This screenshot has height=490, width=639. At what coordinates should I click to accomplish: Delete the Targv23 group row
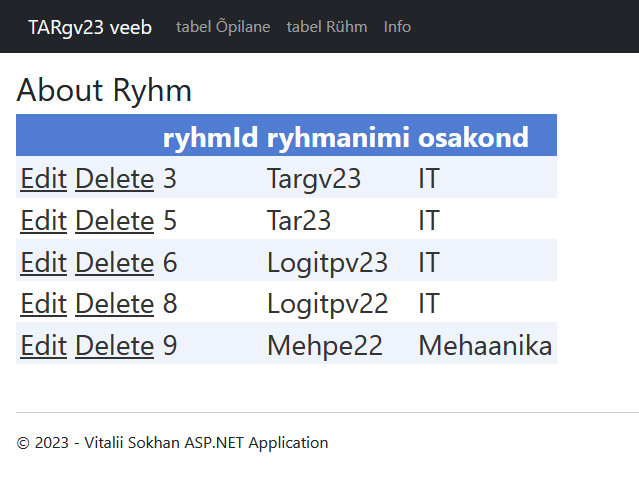115,179
